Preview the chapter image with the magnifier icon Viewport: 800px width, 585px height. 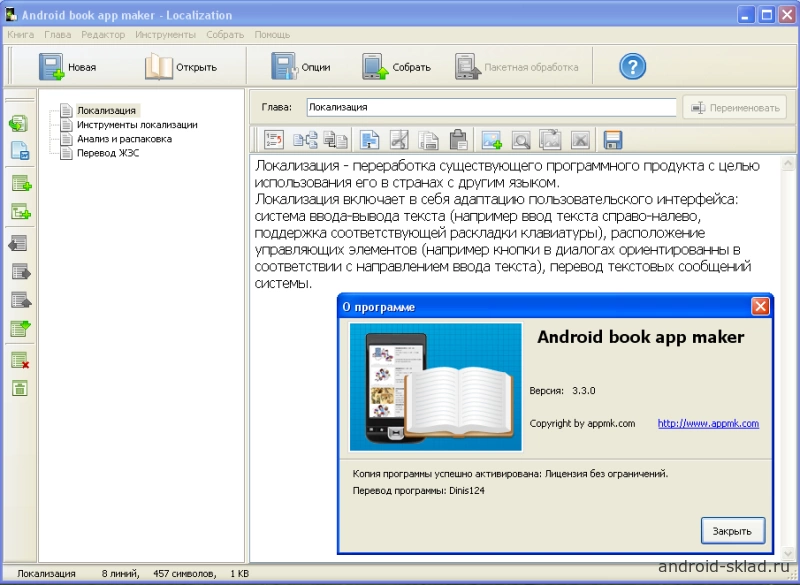point(521,138)
